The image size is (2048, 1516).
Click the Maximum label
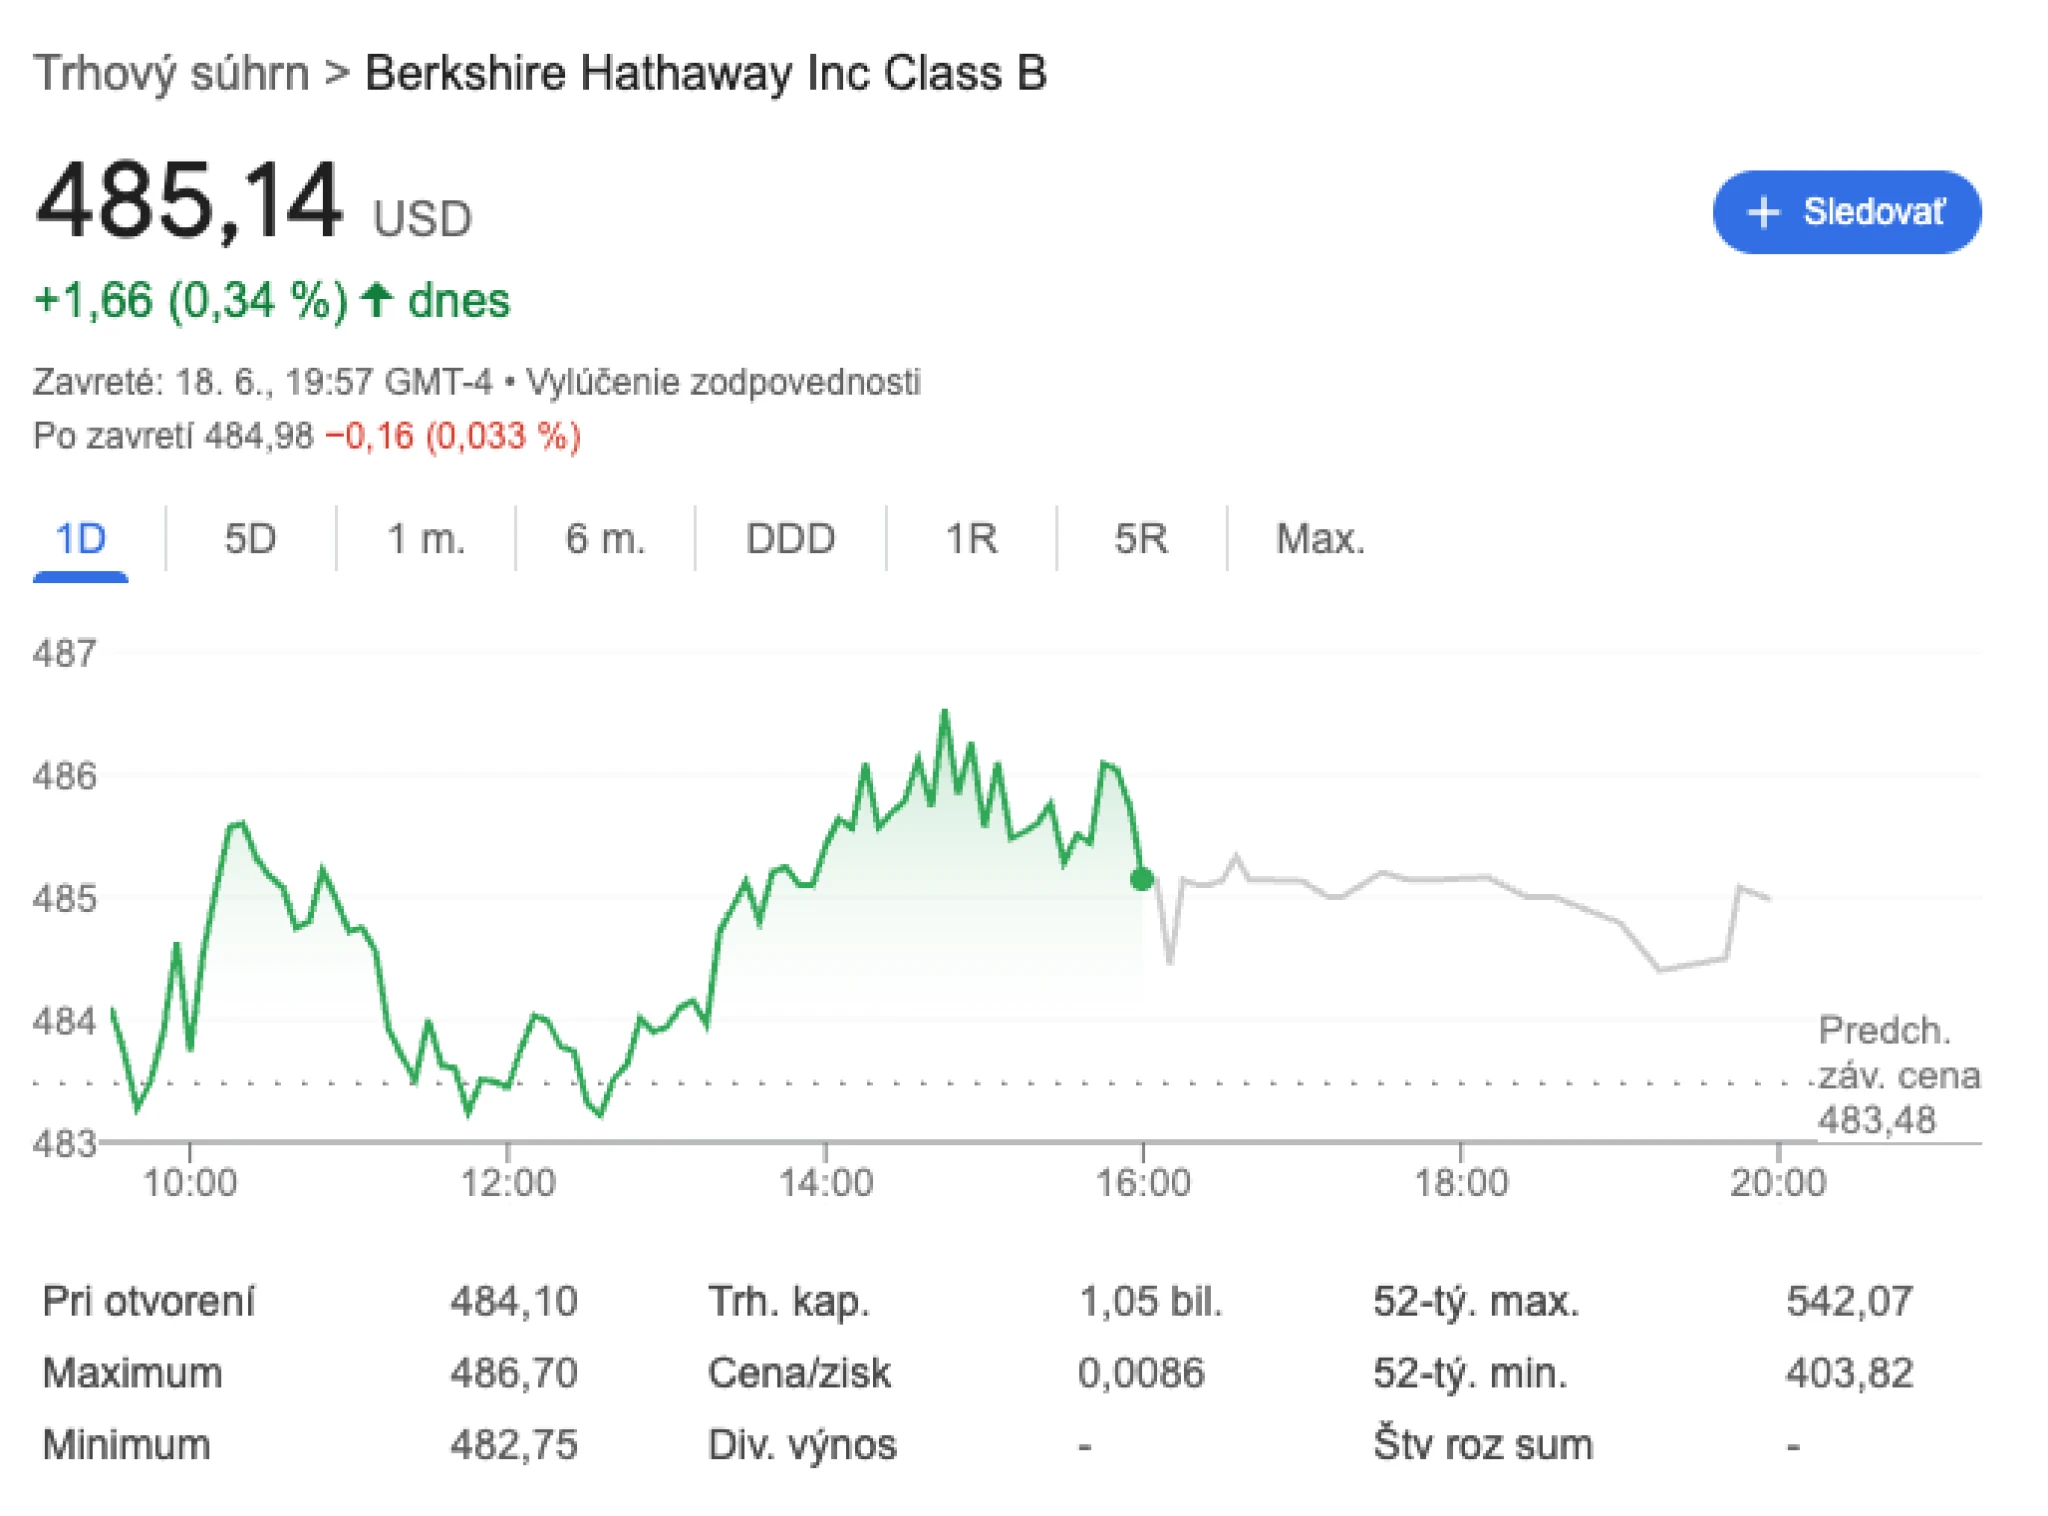coord(132,1373)
